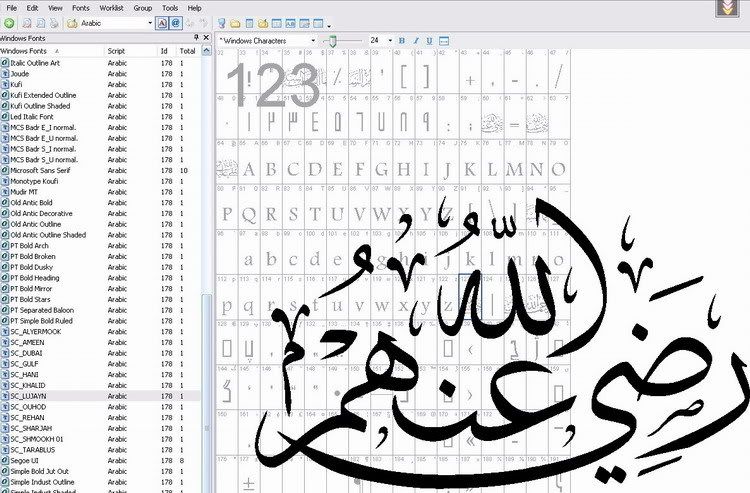Click the last window layout icon

click(x=318, y=23)
